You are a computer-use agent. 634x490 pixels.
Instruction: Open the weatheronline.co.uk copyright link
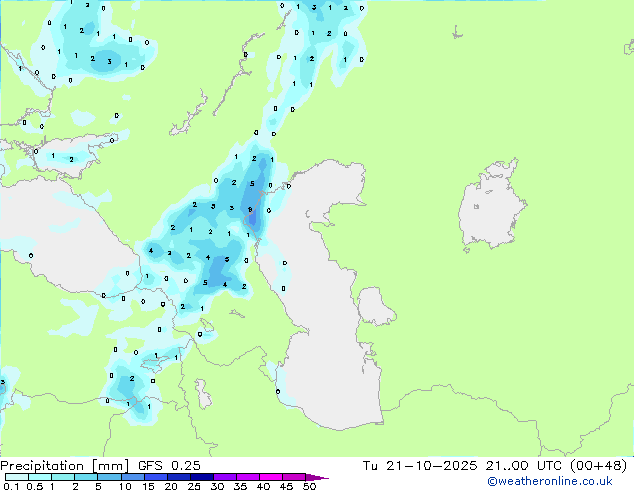(x=549, y=481)
